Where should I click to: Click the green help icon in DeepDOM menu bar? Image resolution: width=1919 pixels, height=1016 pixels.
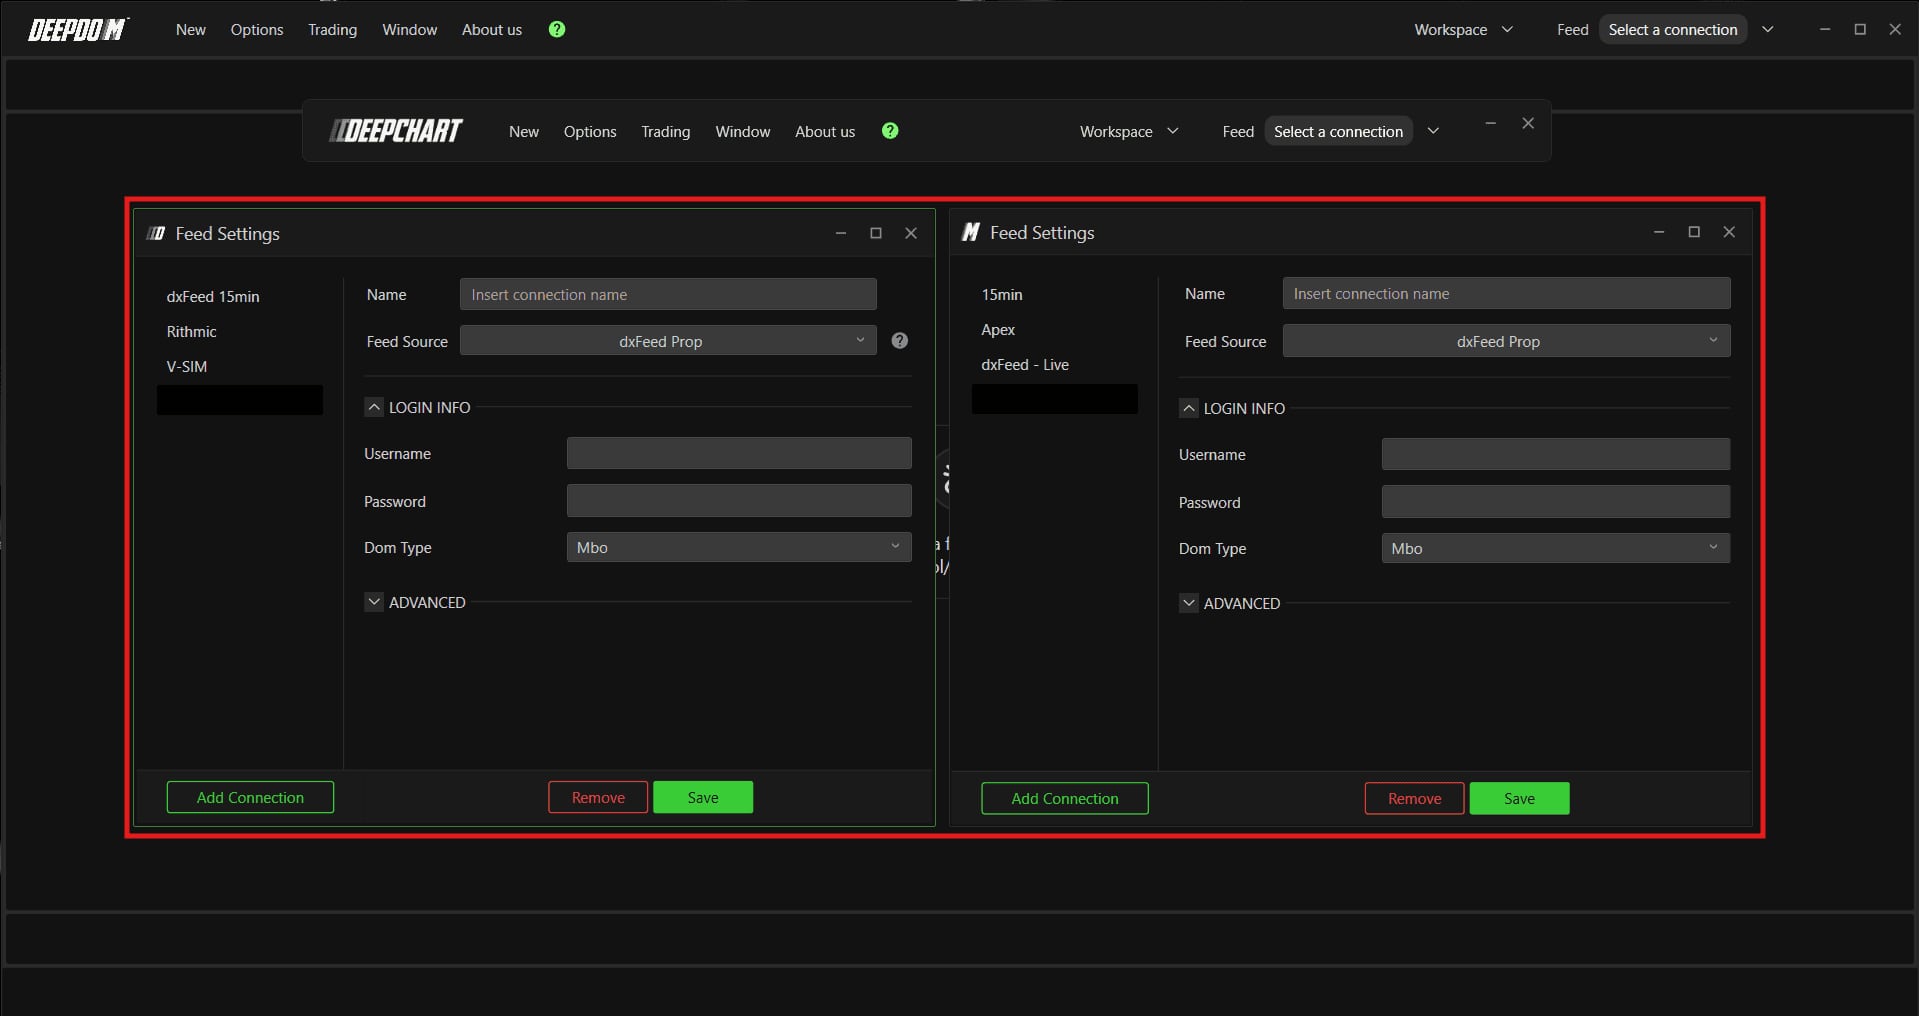557,29
